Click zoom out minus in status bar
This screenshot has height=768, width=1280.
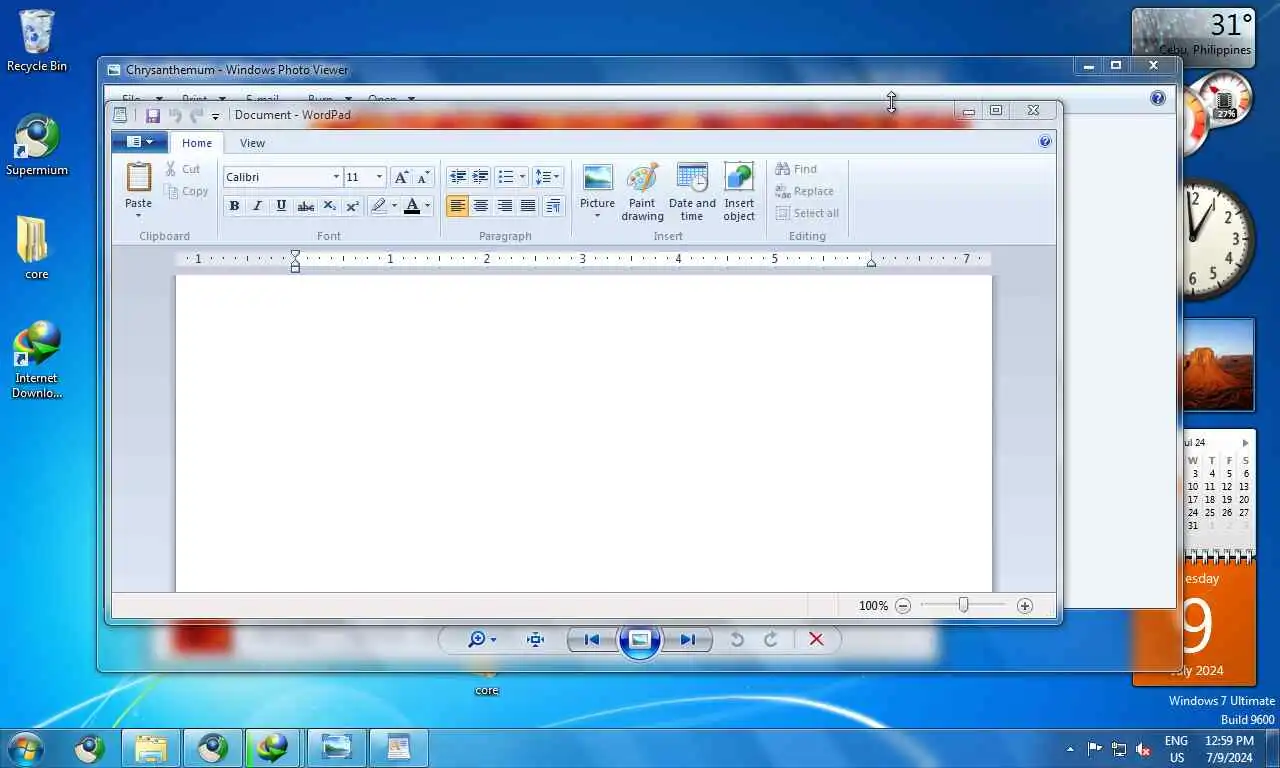point(903,605)
